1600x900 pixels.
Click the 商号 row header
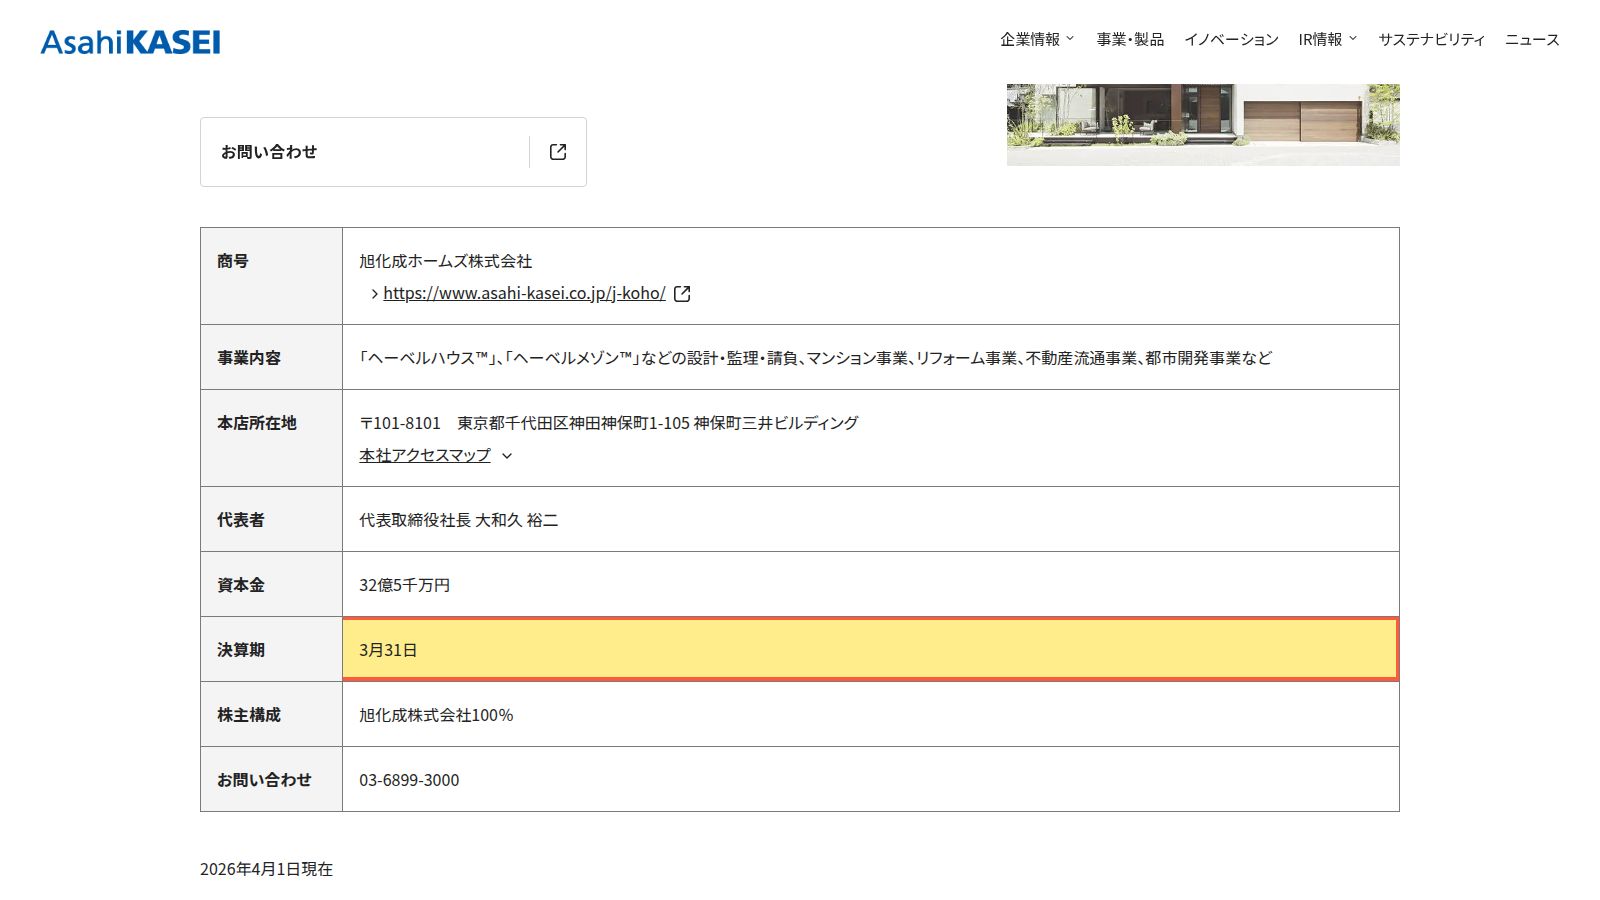(271, 276)
